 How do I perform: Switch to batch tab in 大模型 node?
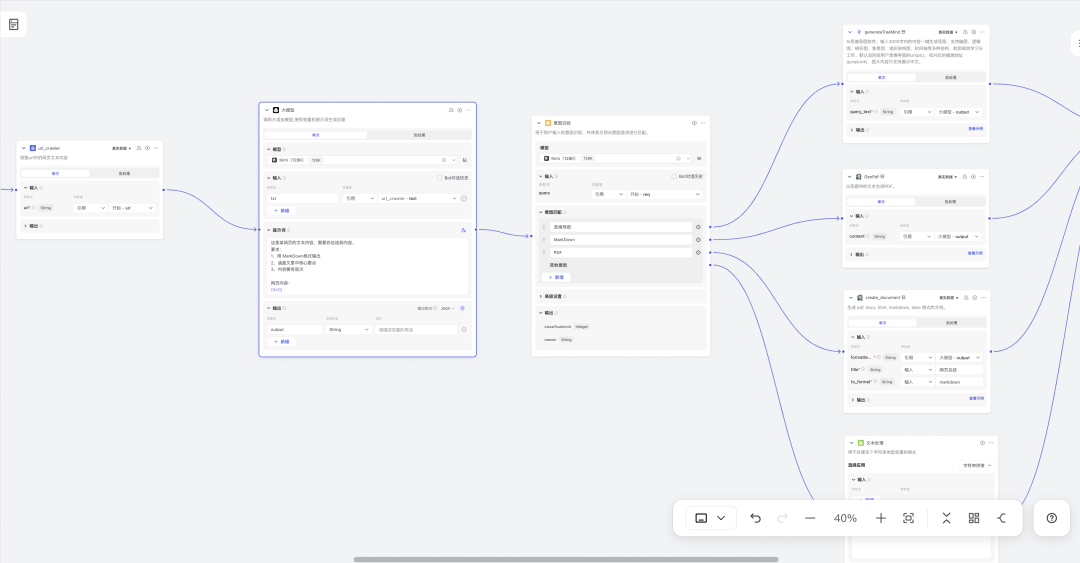coord(419,134)
